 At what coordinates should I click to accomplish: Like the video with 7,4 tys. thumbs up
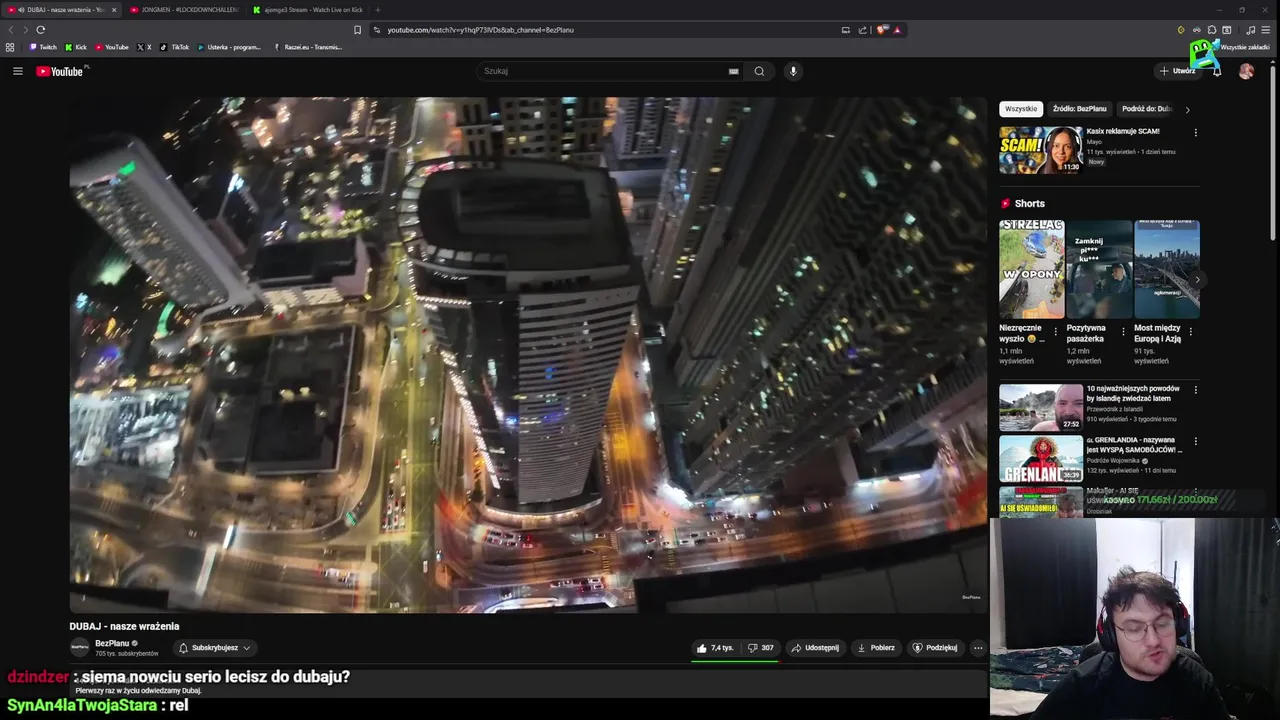715,648
